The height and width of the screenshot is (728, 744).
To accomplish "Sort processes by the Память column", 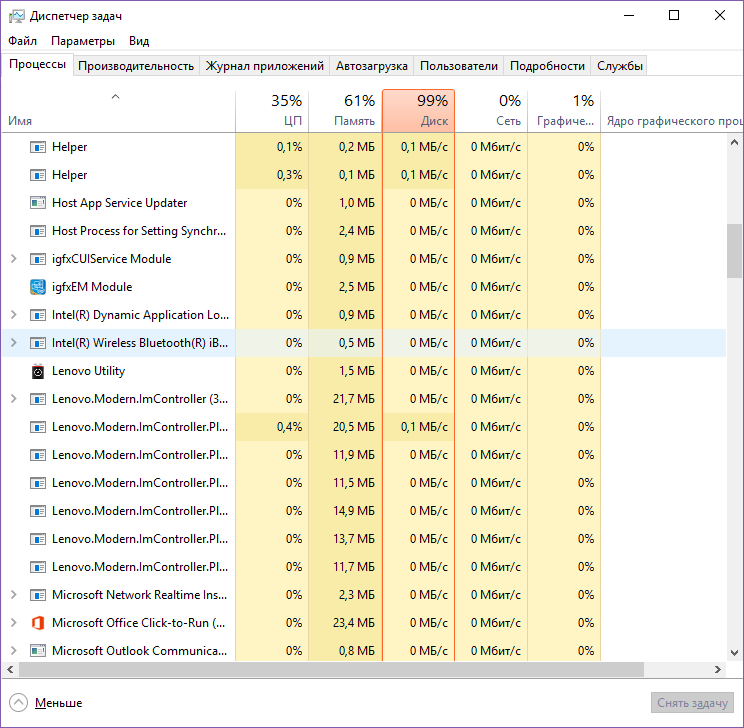I will (x=345, y=111).
